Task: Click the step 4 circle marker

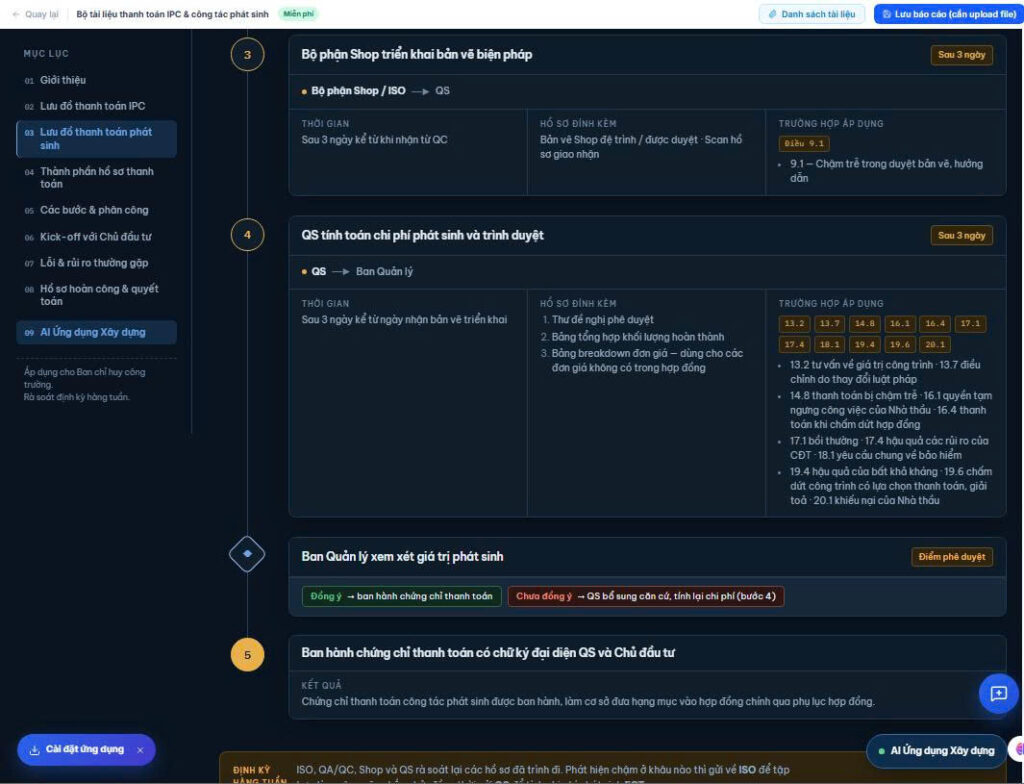Action: tap(248, 235)
